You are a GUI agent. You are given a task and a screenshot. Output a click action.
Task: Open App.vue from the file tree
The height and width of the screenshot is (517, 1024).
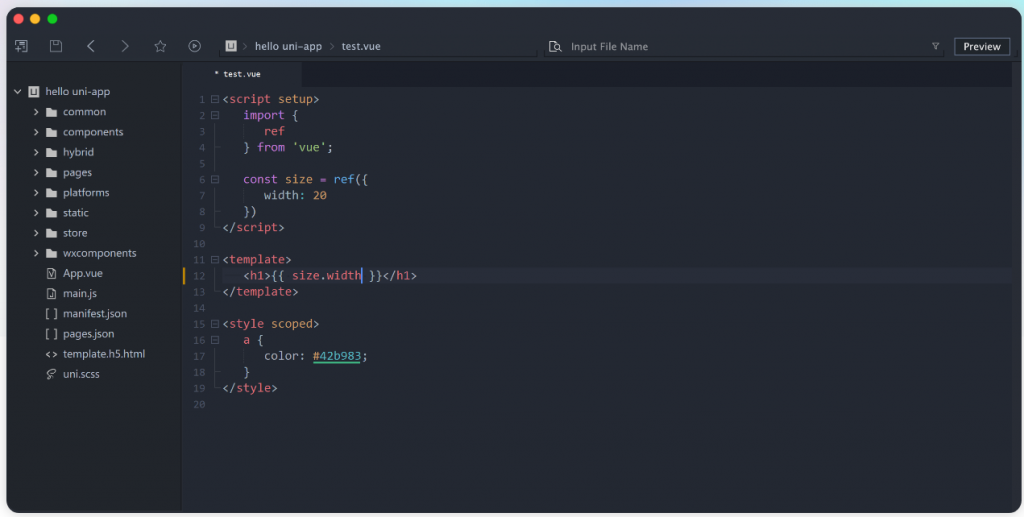83,274
